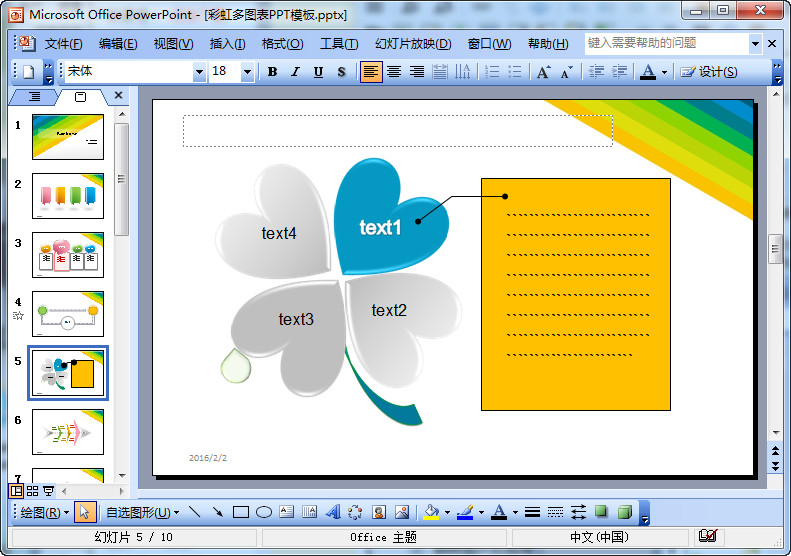Toggle Italic formatting
This screenshot has width=791, height=556.
click(295, 72)
